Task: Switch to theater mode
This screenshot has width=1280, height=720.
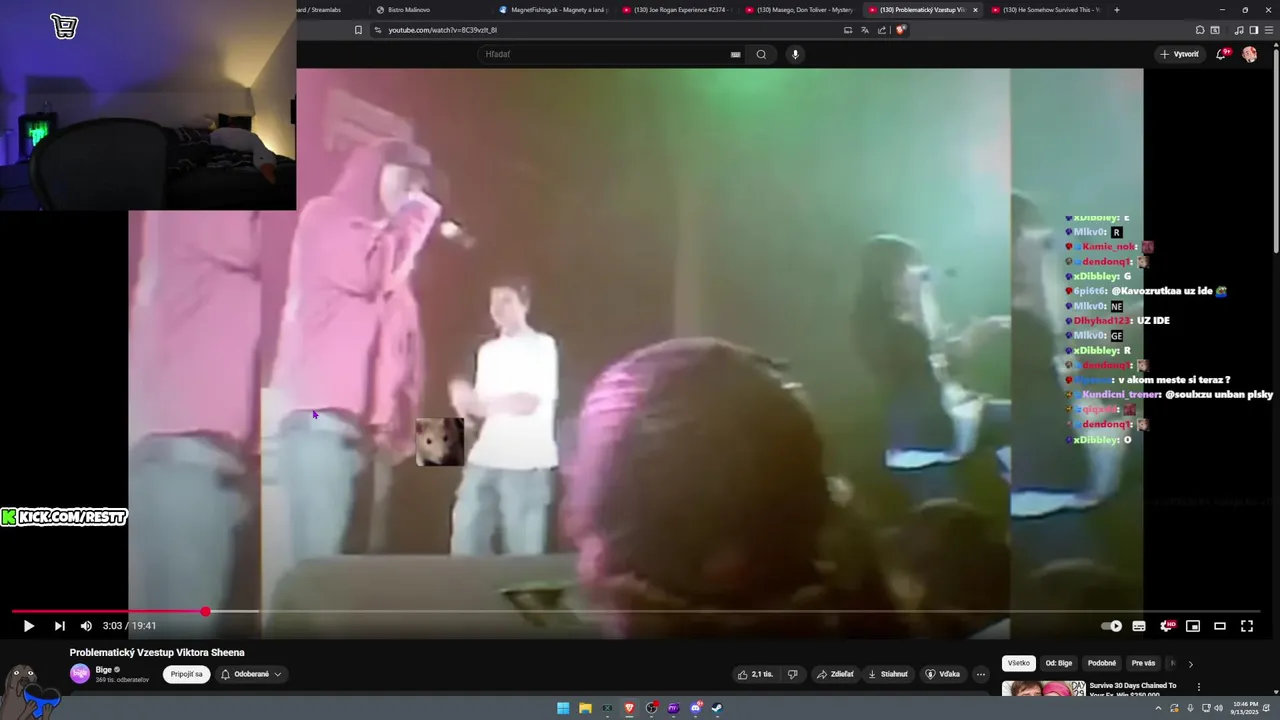Action: (1220, 626)
